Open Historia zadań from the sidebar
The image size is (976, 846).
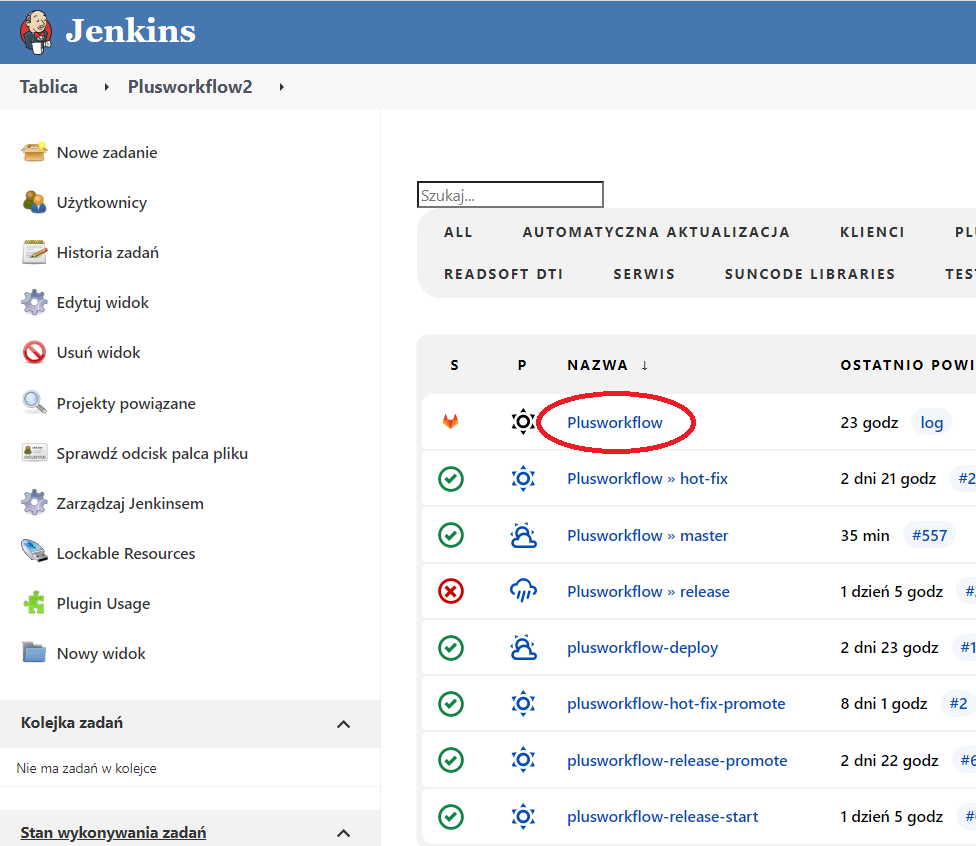click(x=108, y=253)
